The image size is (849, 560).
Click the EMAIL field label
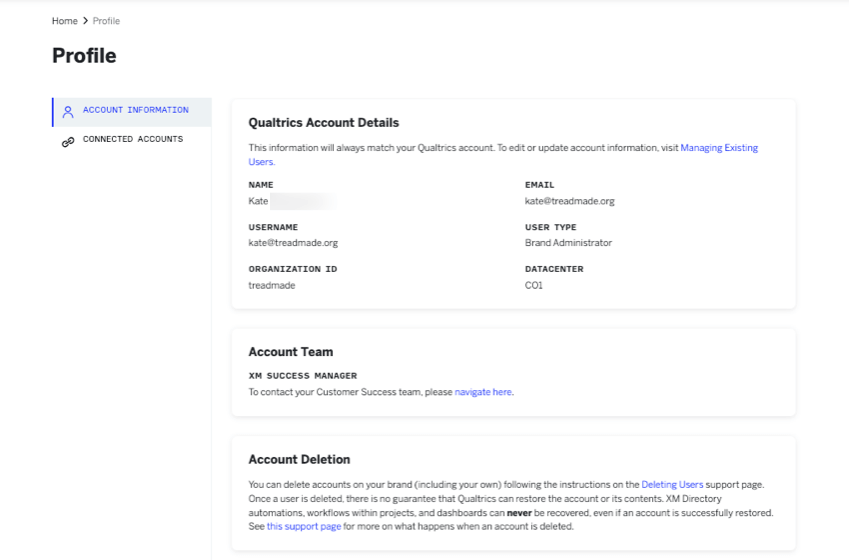coord(539,185)
